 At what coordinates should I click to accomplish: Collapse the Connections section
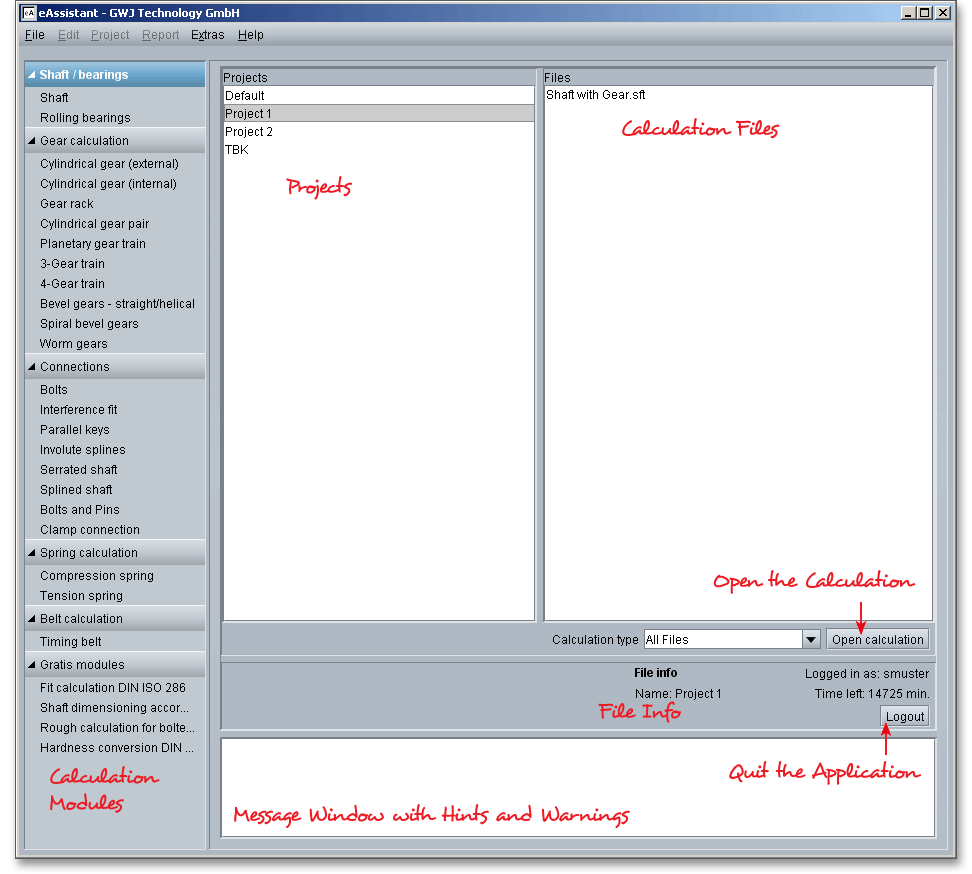click(x=32, y=367)
